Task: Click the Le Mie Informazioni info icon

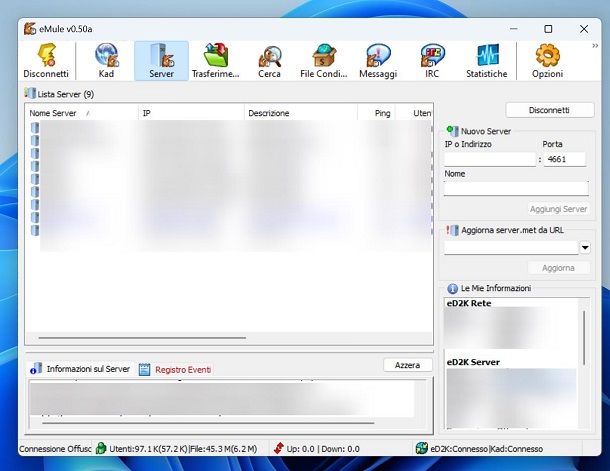Action: click(452, 289)
